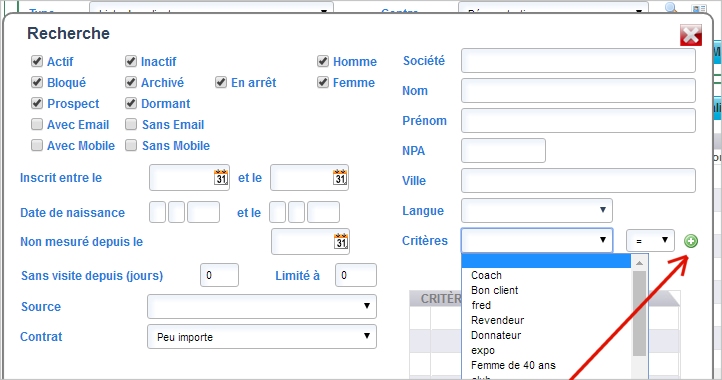Open the Contrat 'Peu importe' dropdown
This screenshot has width=722, height=380.
click(262, 337)
